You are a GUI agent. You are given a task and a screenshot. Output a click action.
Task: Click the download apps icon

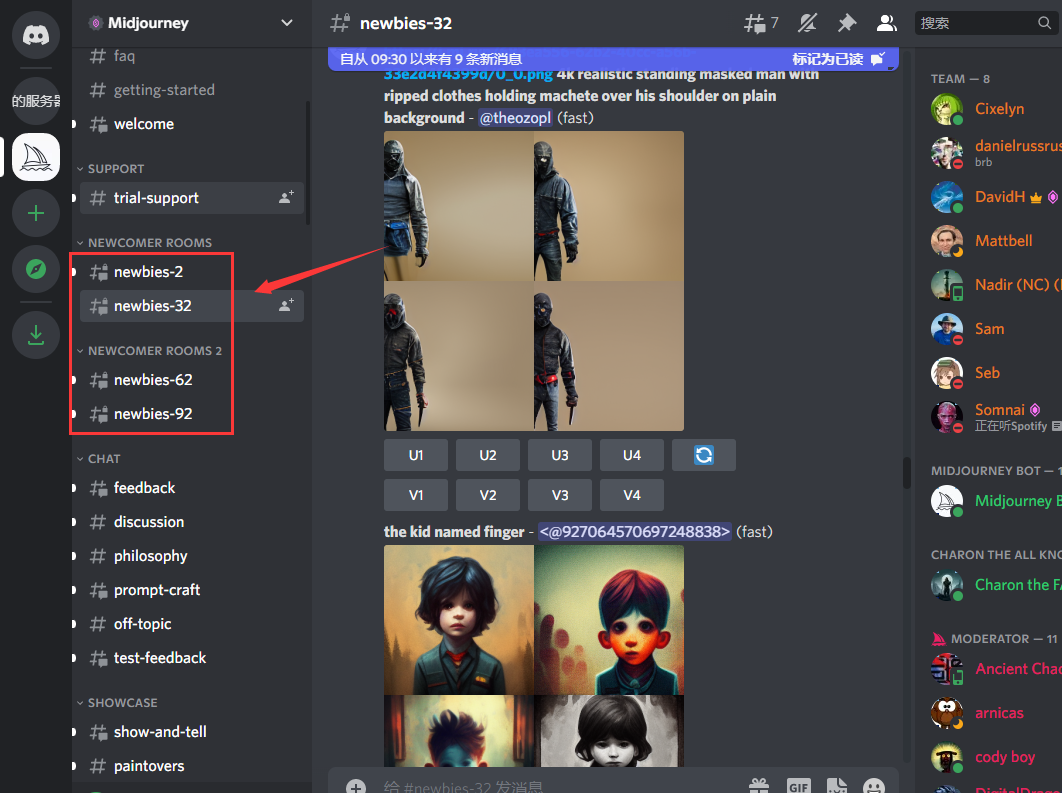point(36,334)
